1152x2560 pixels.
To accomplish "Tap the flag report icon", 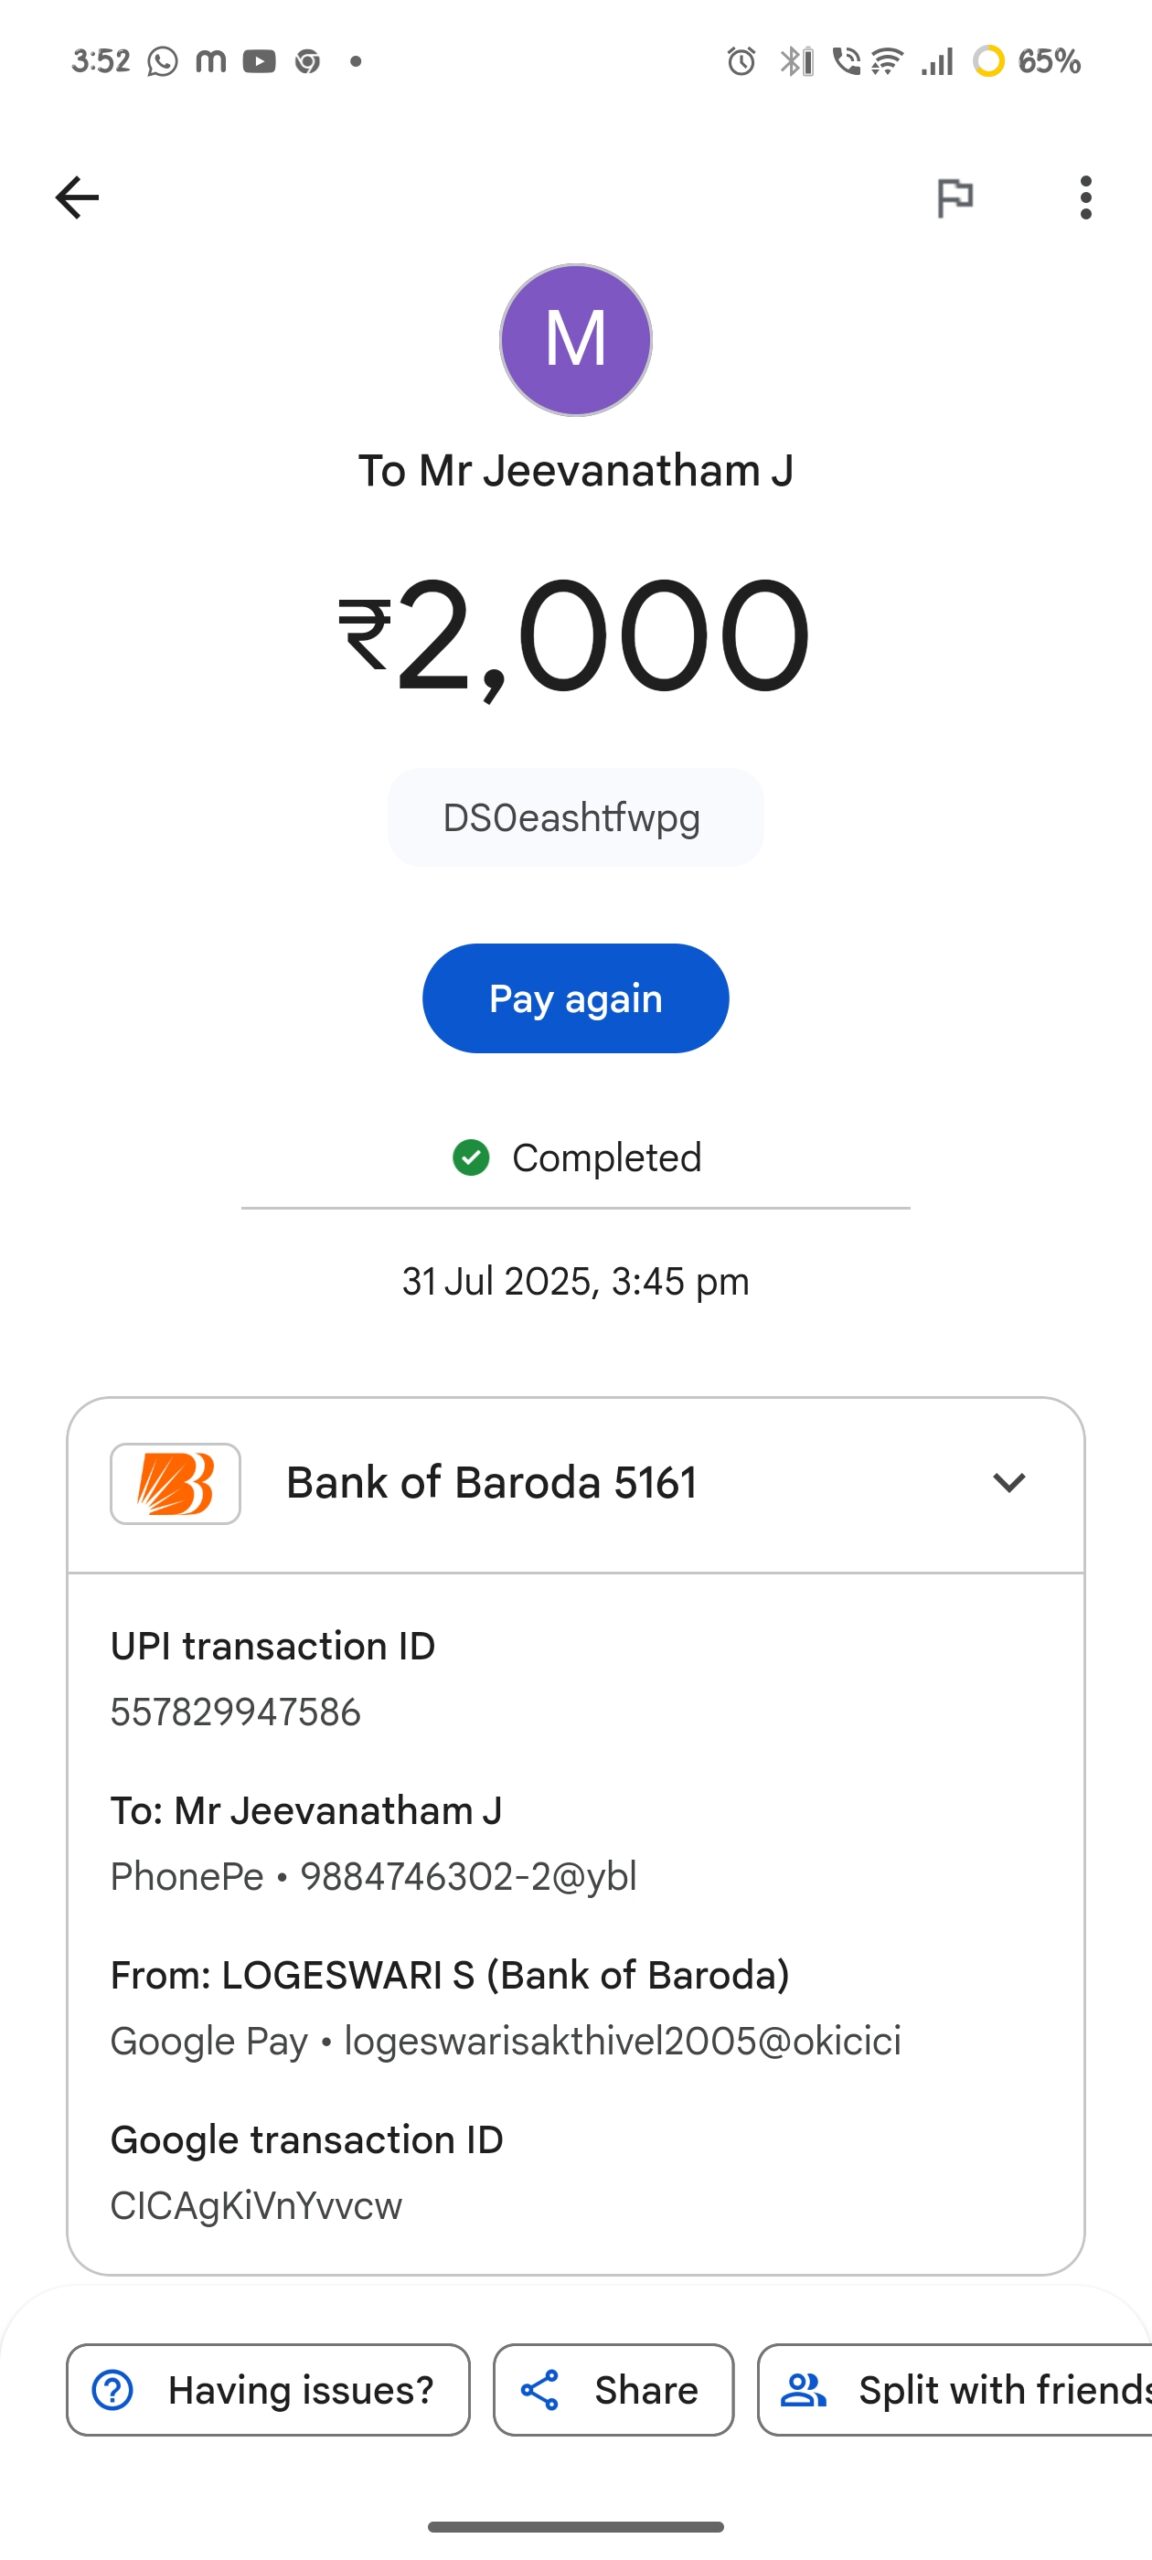I will (955, 197).
